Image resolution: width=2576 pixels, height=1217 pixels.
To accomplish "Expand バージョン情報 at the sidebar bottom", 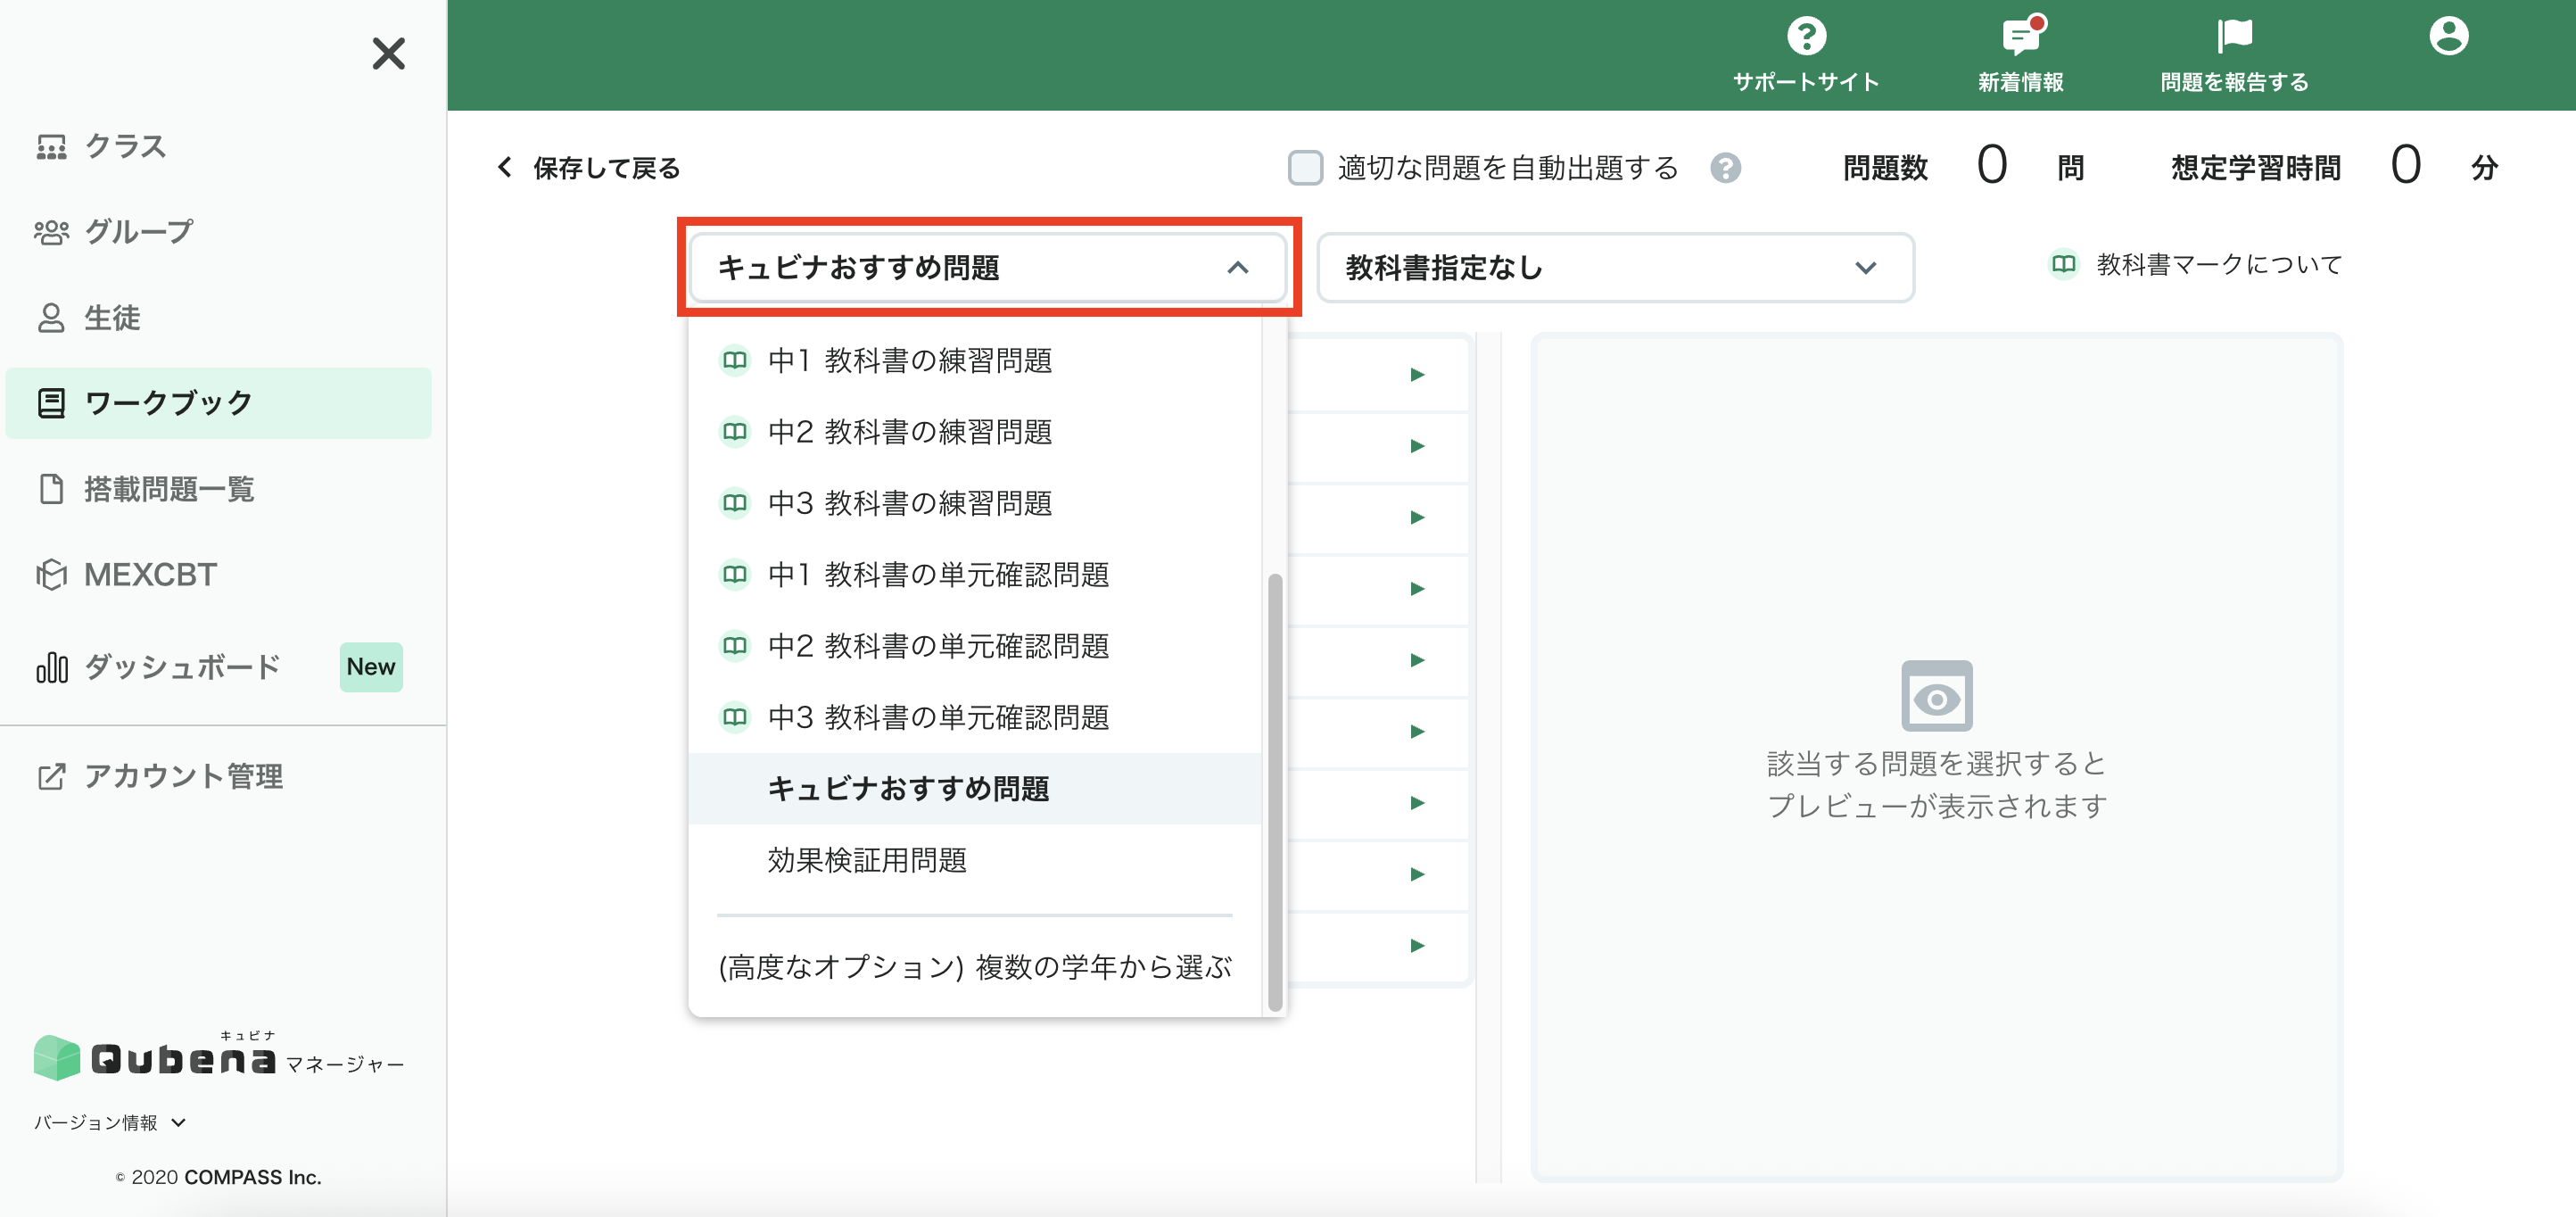I will click(107, 1122).
